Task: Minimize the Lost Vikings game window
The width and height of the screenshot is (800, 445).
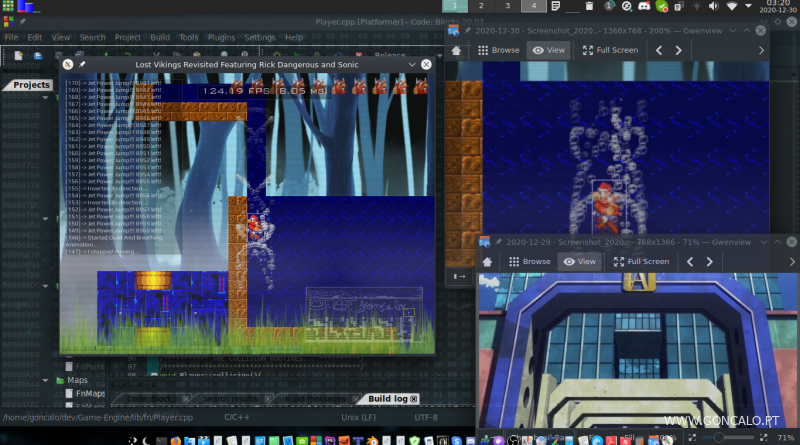Action: (412, 64)
